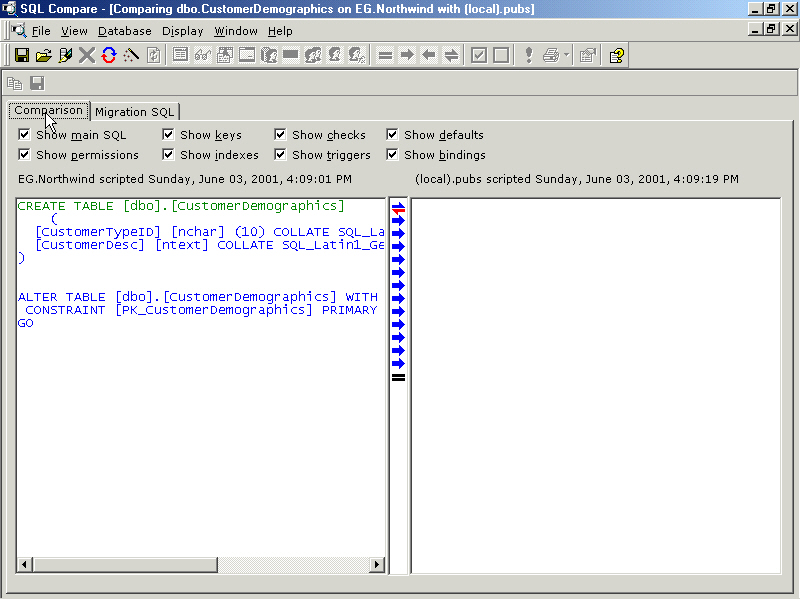800x600 pixels.
Task: Click the horizontal scrollbar thumb under SQL pane
Action: [125, 564]
